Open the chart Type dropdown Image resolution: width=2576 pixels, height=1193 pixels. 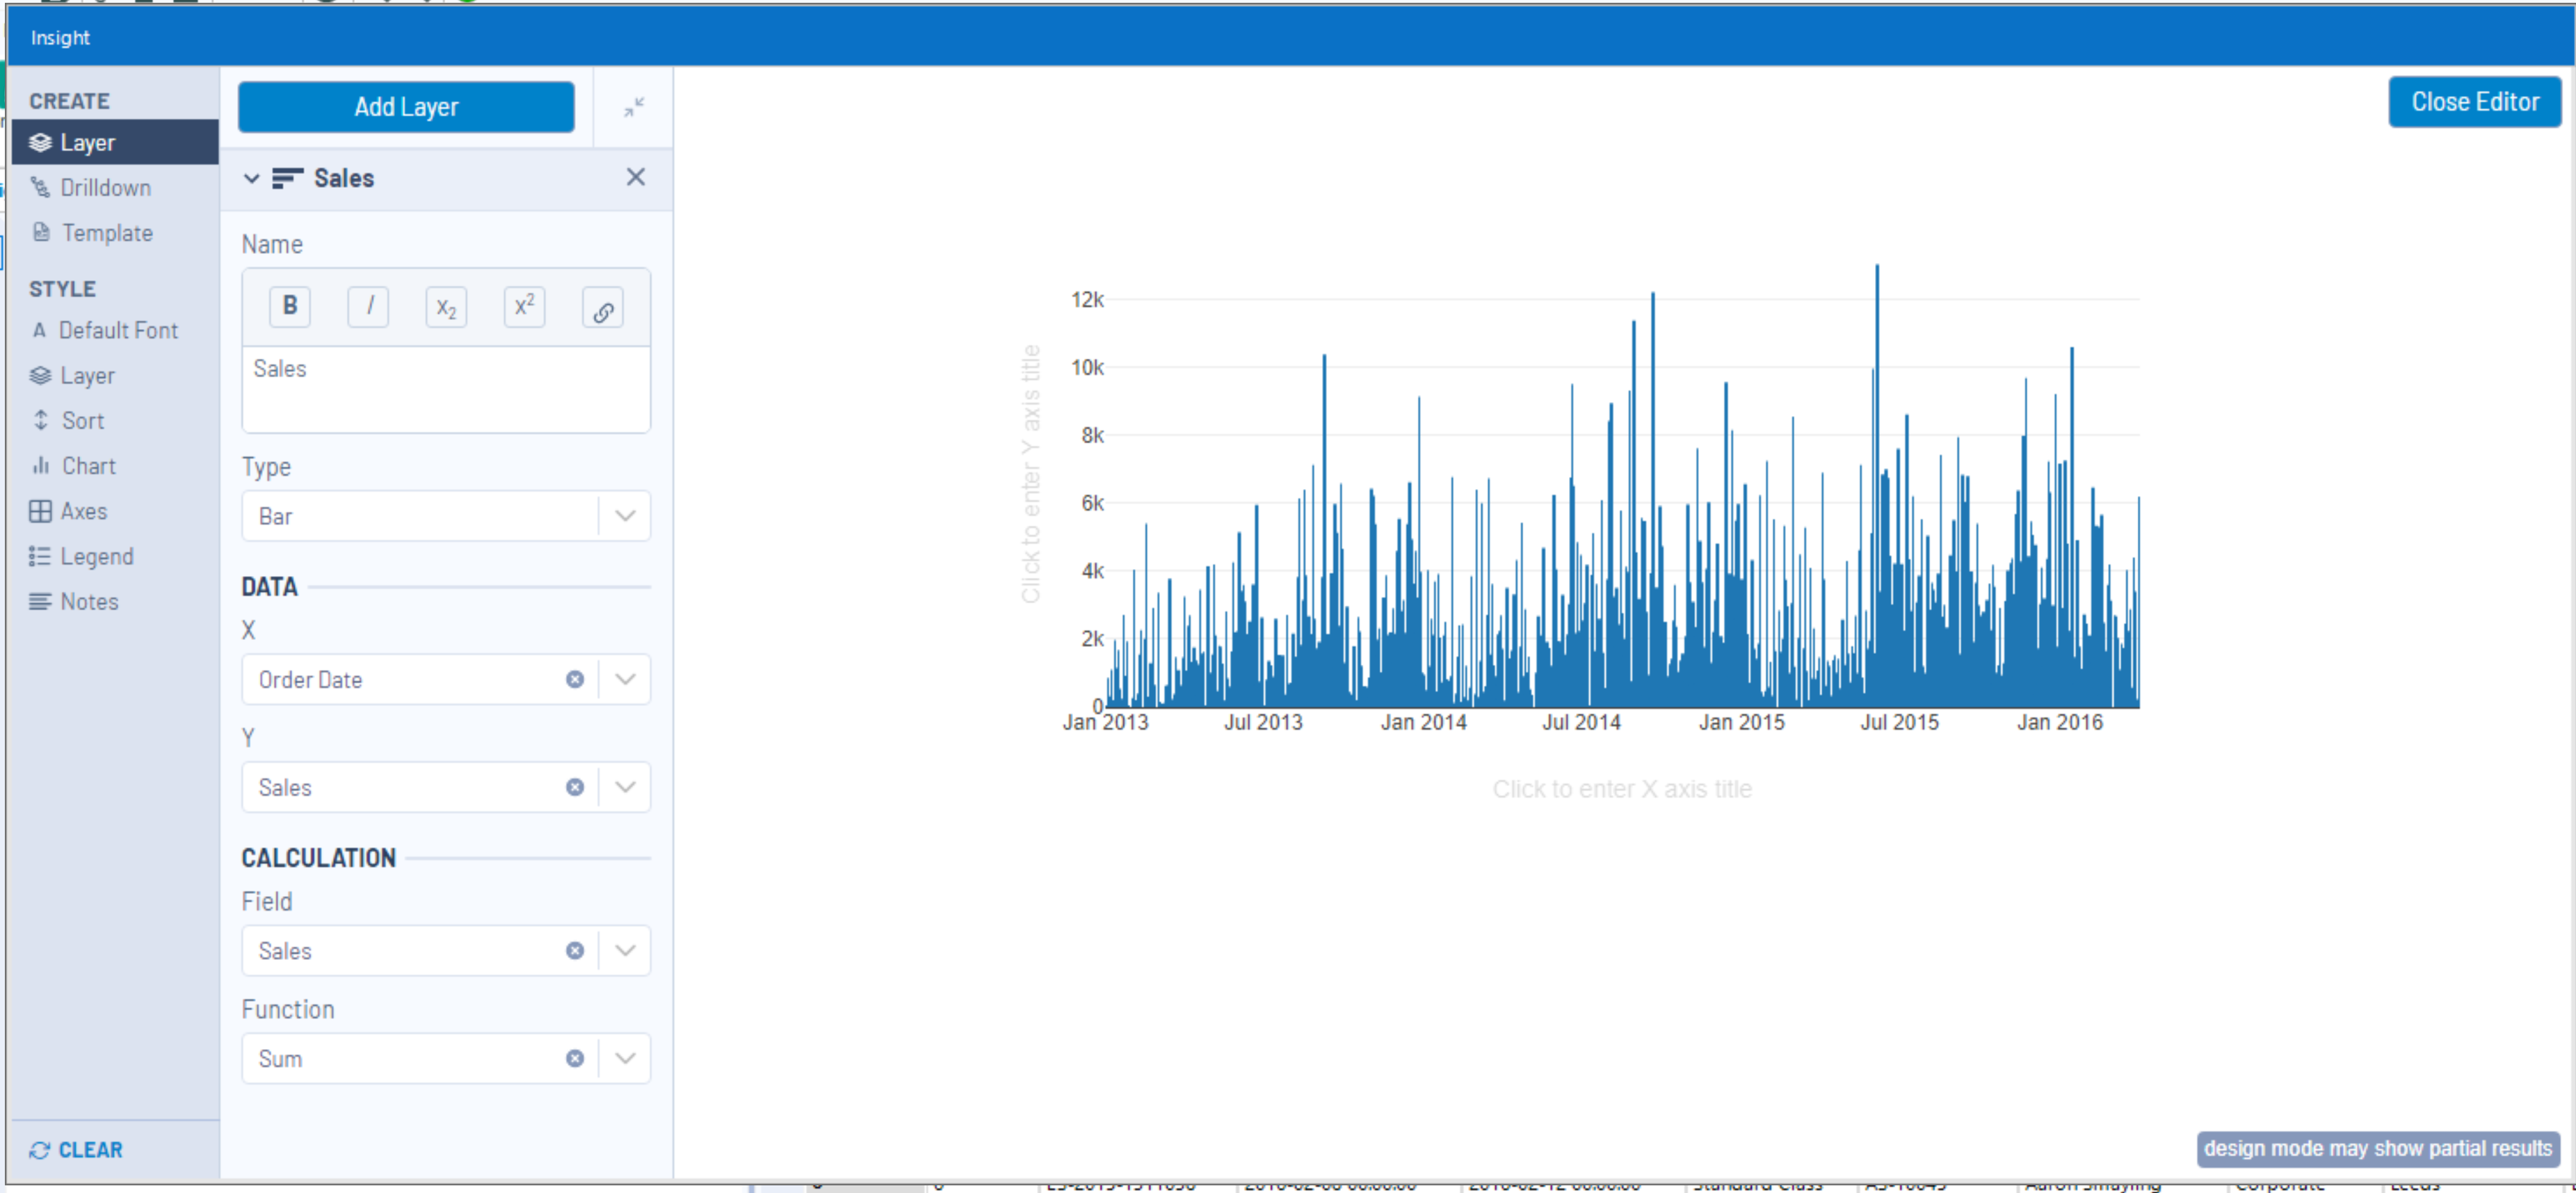625,515
